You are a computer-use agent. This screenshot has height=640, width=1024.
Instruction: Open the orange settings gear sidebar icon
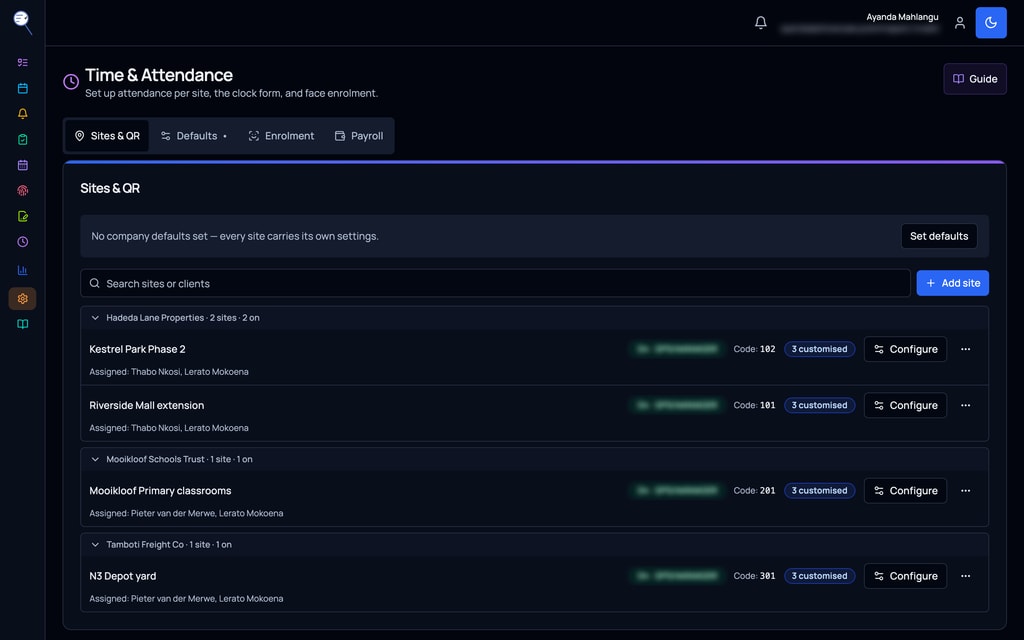pyautogui.click(x=23, y=298)
